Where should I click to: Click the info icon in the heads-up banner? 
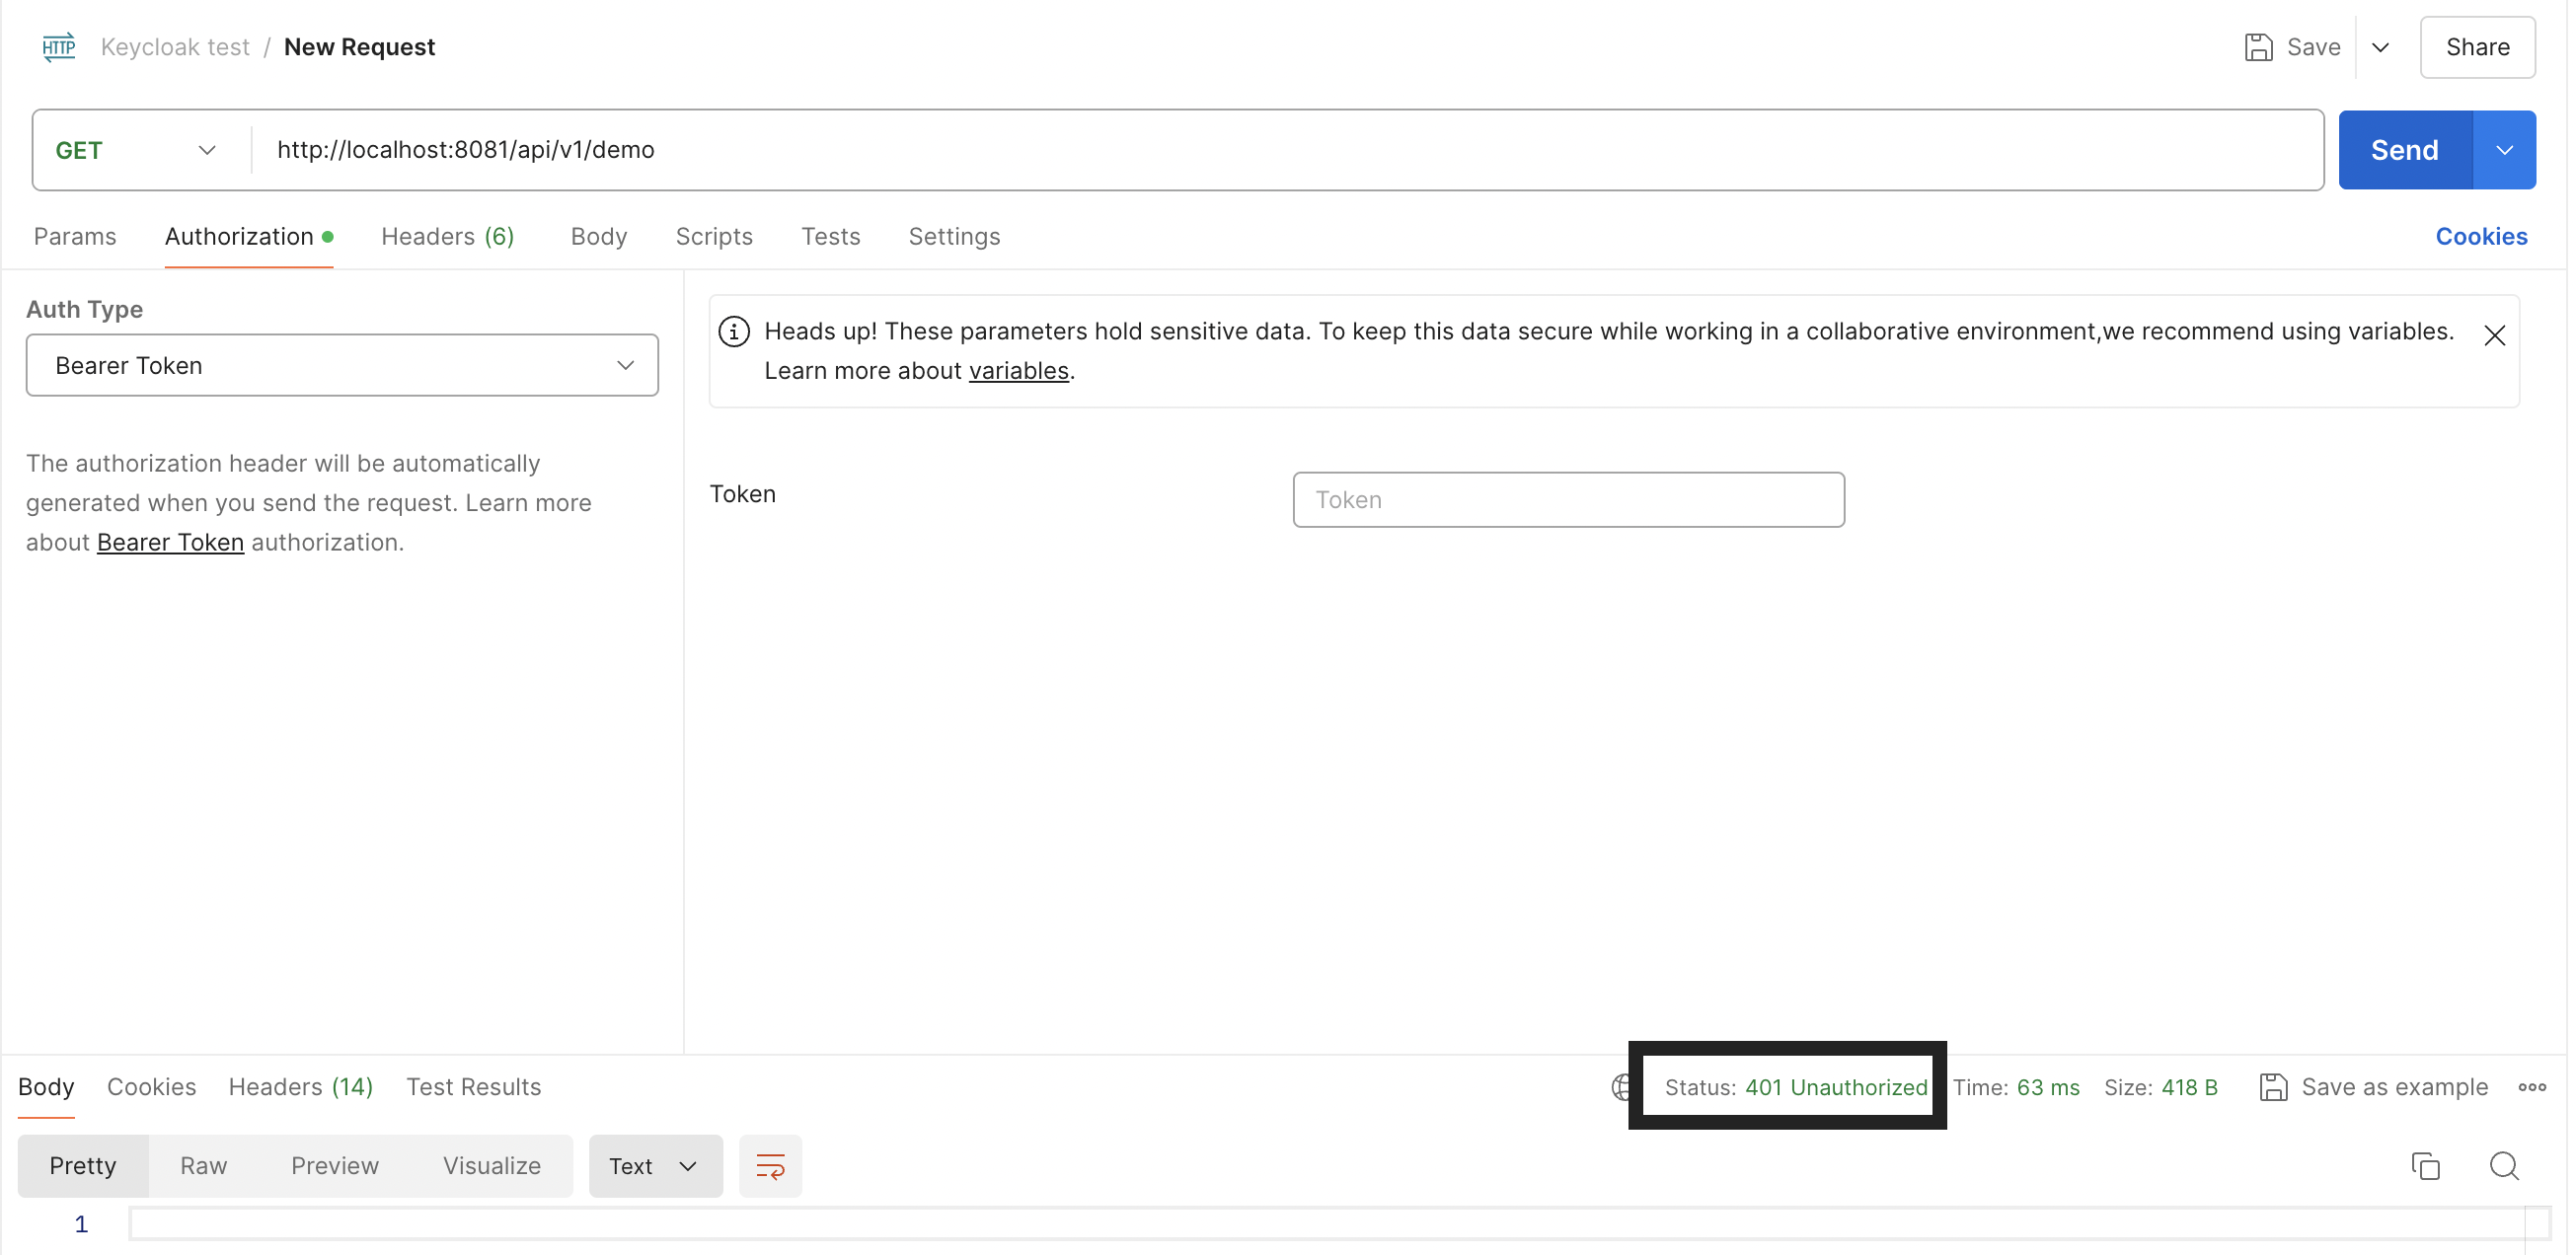734,332
